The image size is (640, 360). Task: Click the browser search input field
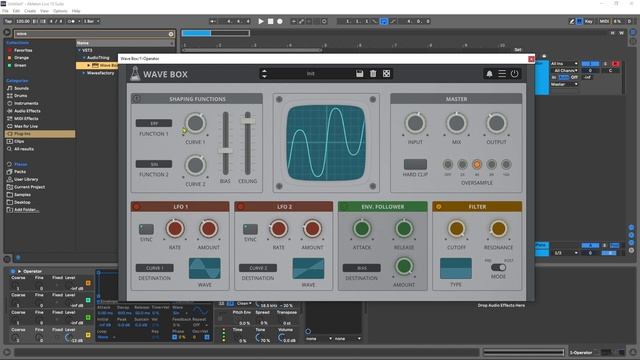(x=91, y=34)
